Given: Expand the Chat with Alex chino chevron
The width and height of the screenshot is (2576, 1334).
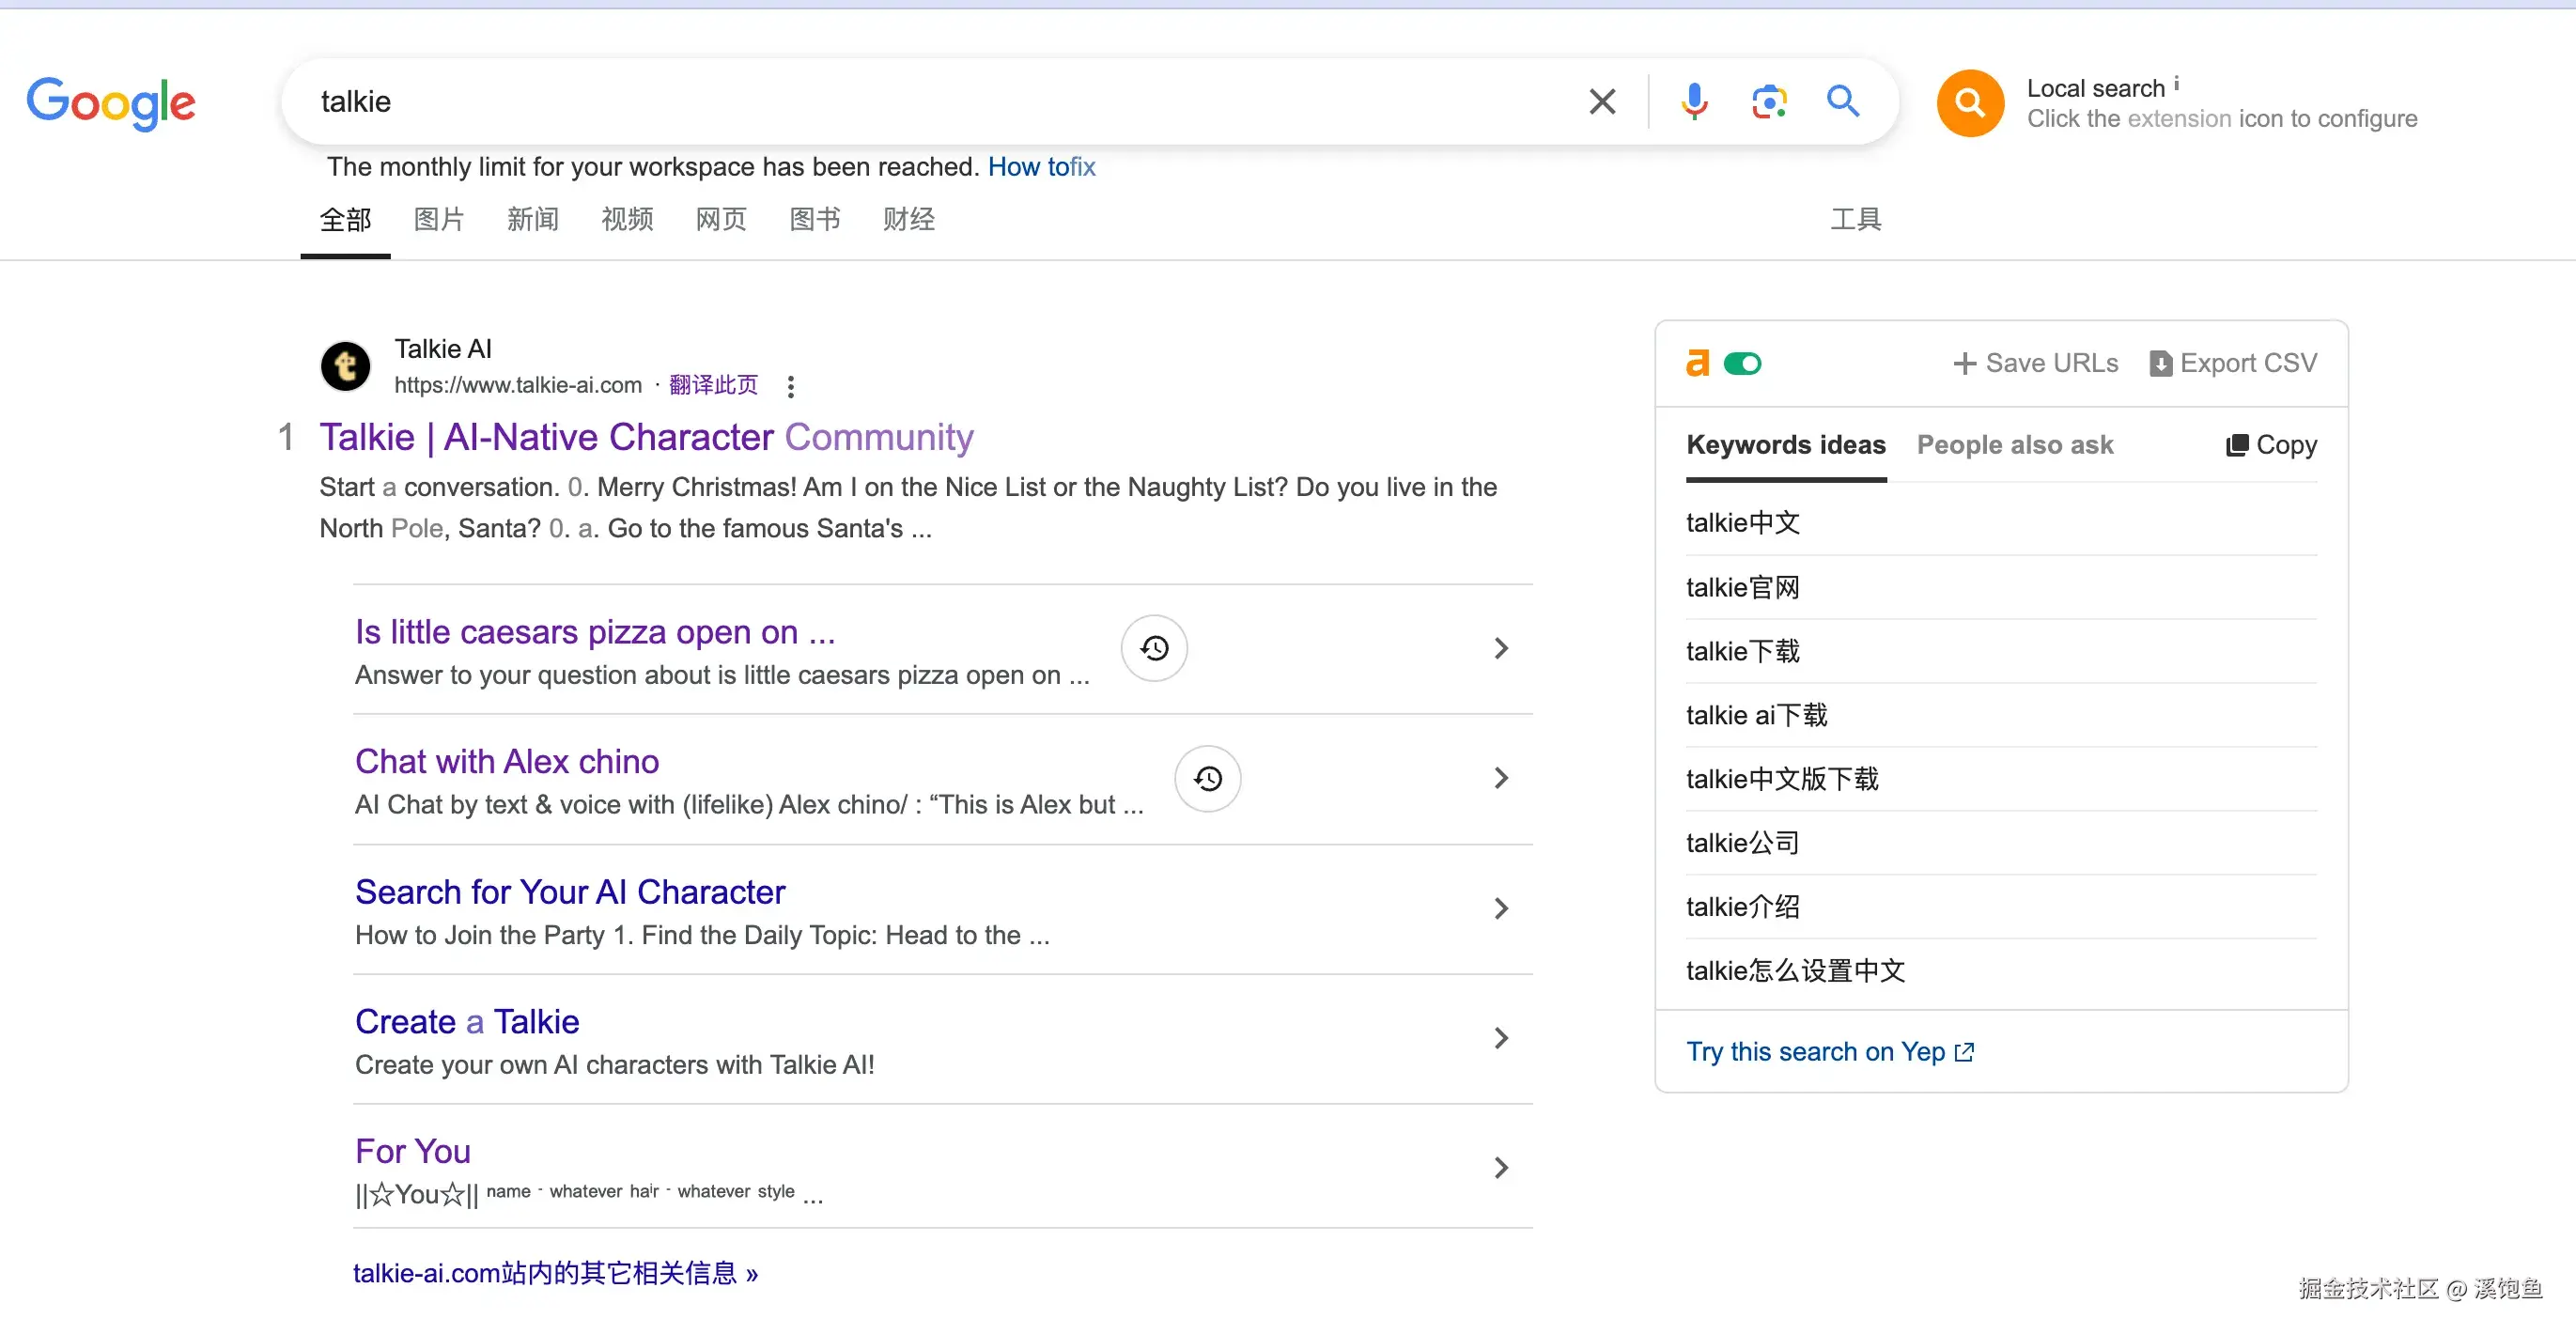Looking at the screenshot, I should point(1500,778).
